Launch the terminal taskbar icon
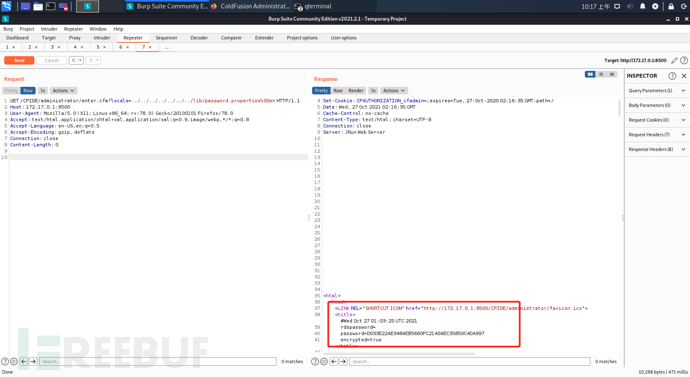 51,7
